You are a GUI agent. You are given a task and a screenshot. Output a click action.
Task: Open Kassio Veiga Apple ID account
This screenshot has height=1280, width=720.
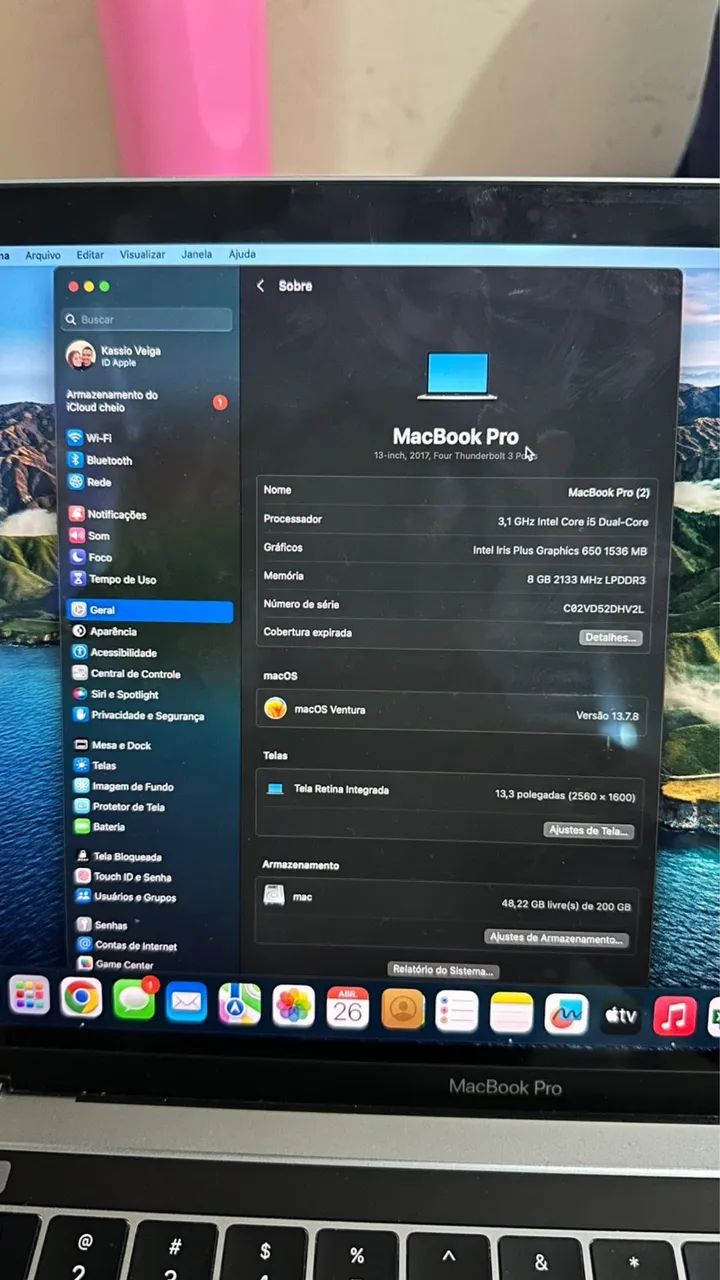point(114,356)
